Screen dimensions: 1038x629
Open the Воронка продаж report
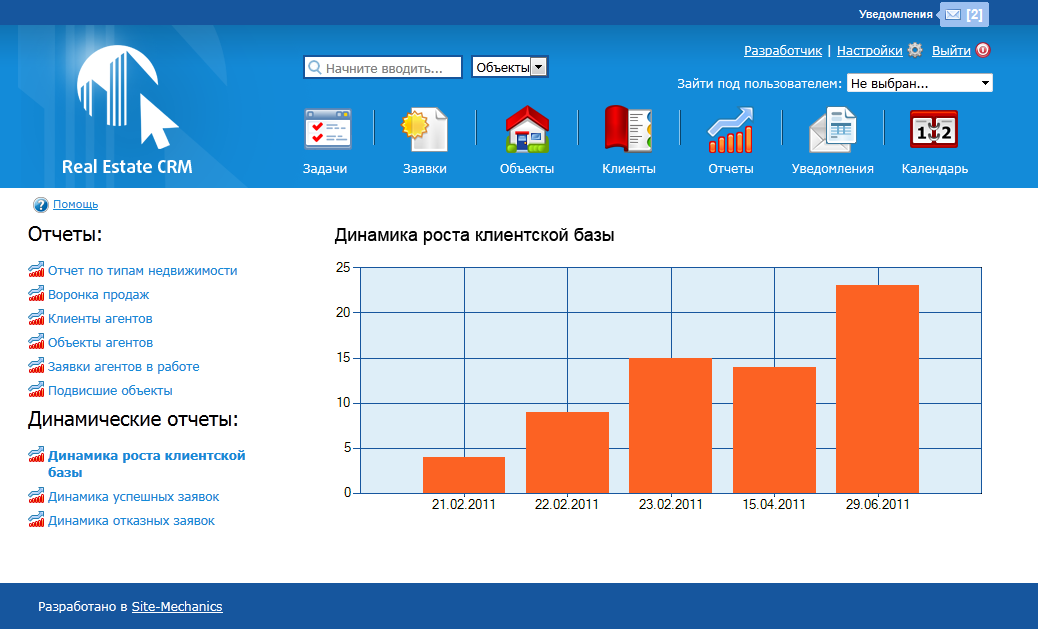click(x=98, y=295)
